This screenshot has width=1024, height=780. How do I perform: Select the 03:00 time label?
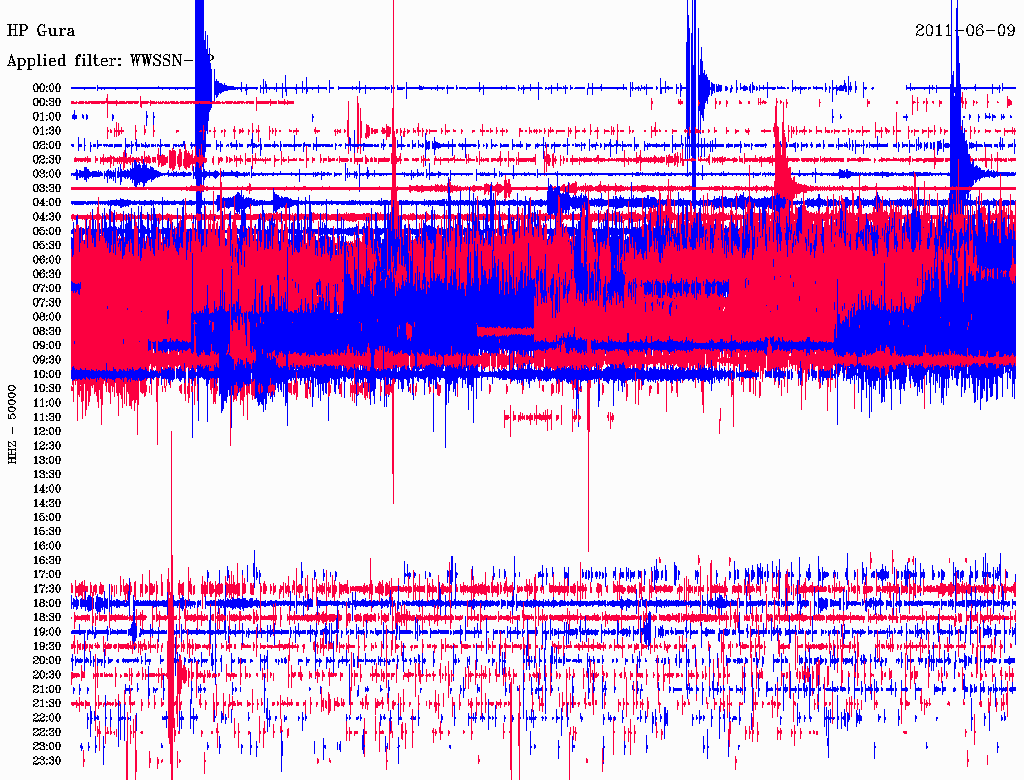tap(47, 174)
